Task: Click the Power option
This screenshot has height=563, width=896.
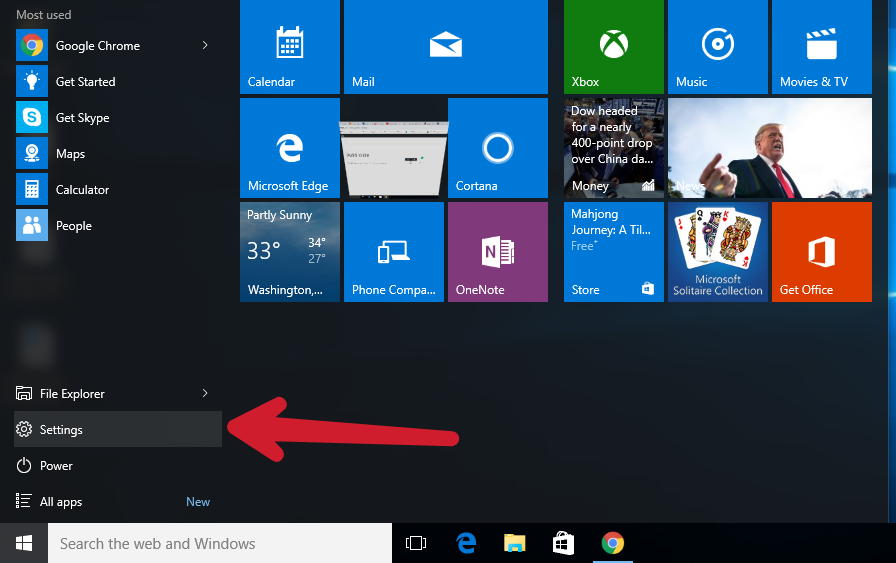Action: (118, 465)
